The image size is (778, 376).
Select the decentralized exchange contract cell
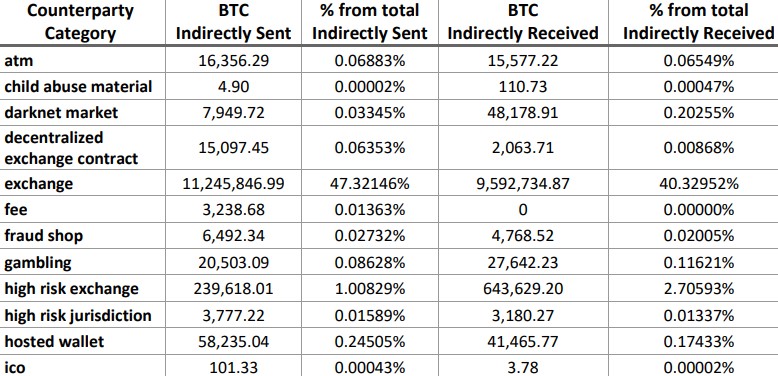click(71, 148)
